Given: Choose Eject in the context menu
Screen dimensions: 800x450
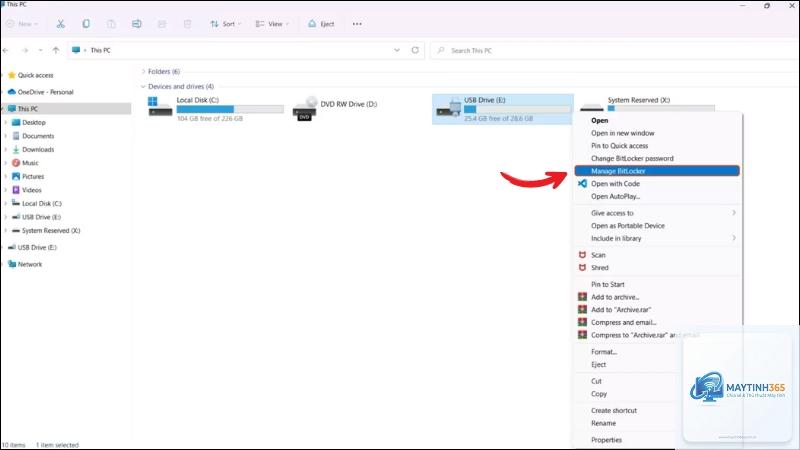Looking at the screenshot, I should [598, 365].
